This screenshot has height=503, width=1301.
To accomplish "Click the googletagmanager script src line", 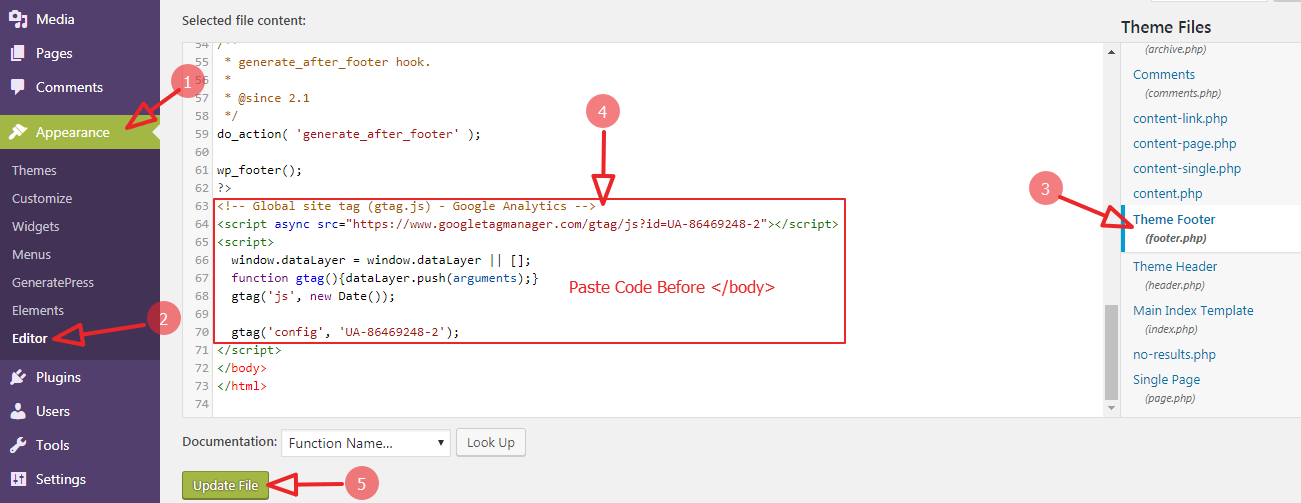I will pyautogui.click(x=527, y=224).
